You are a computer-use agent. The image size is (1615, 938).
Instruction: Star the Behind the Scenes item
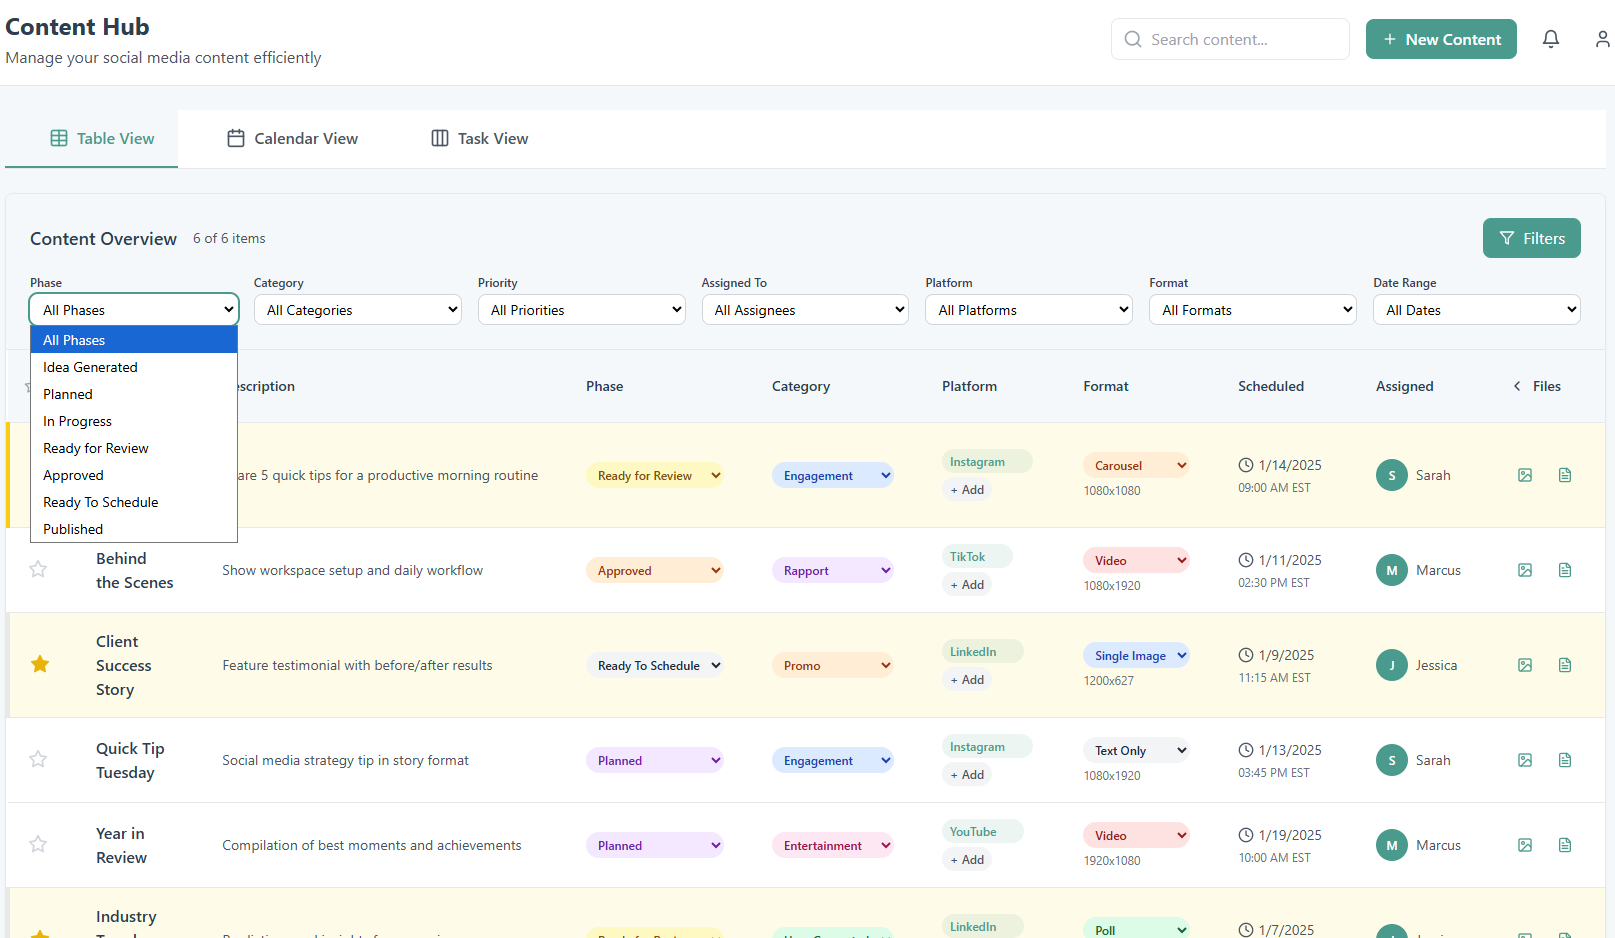click(38, 569)
